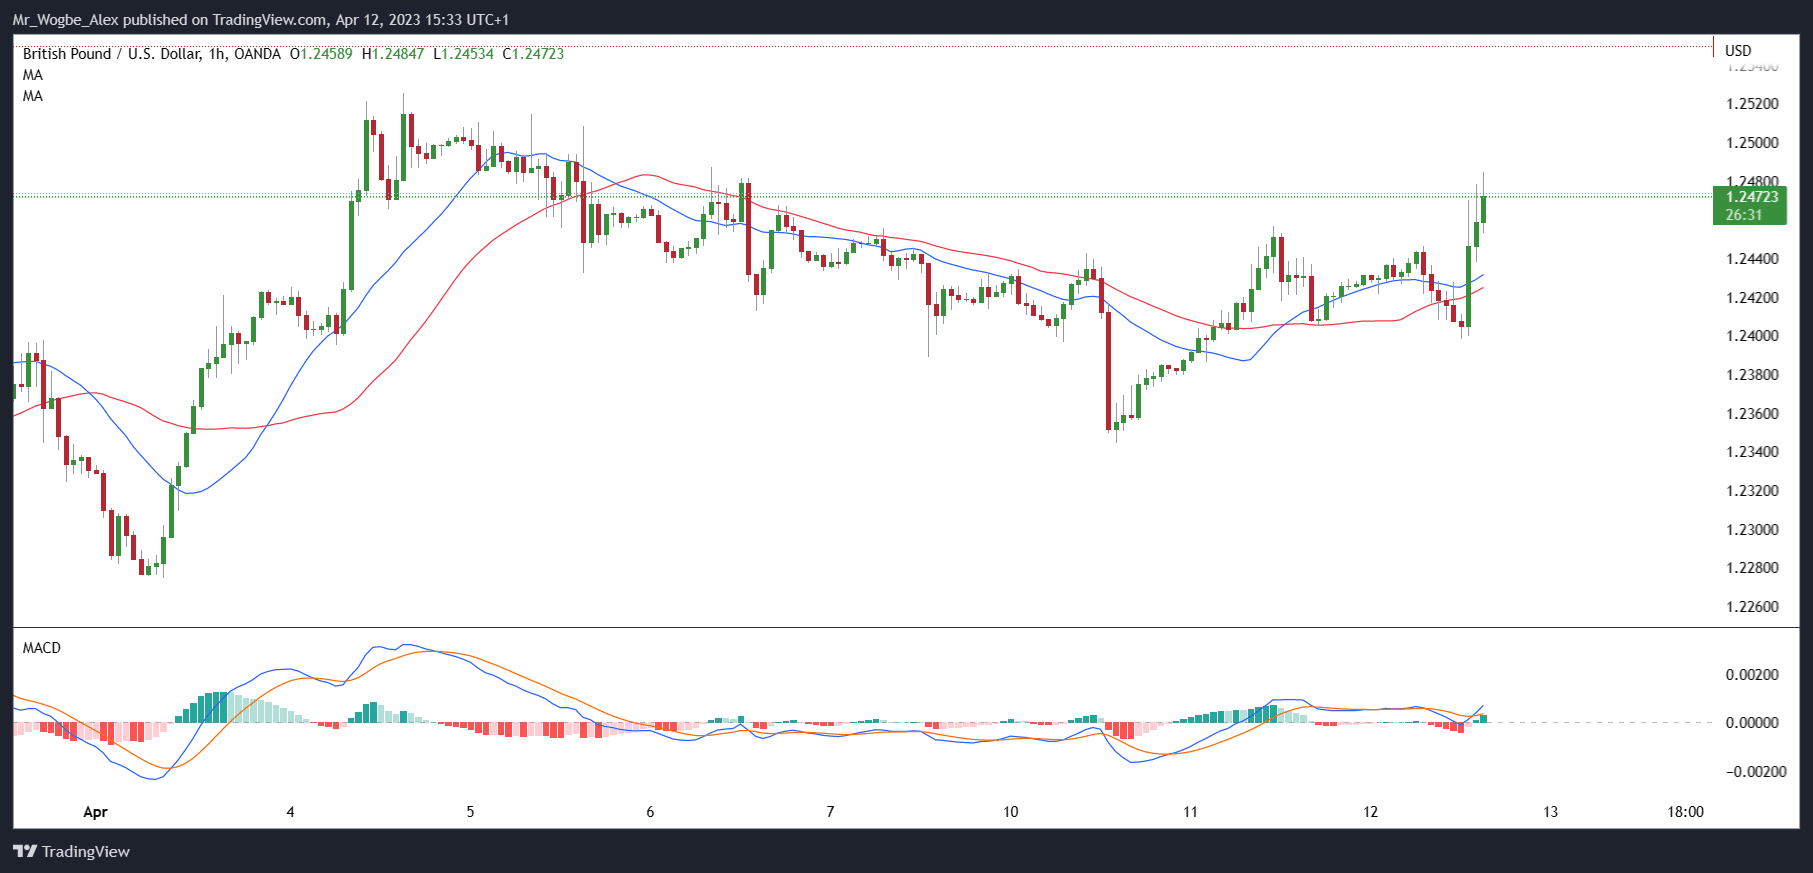
Task: Click the 1.23800 price axis label
Action: coord(1752,375)
